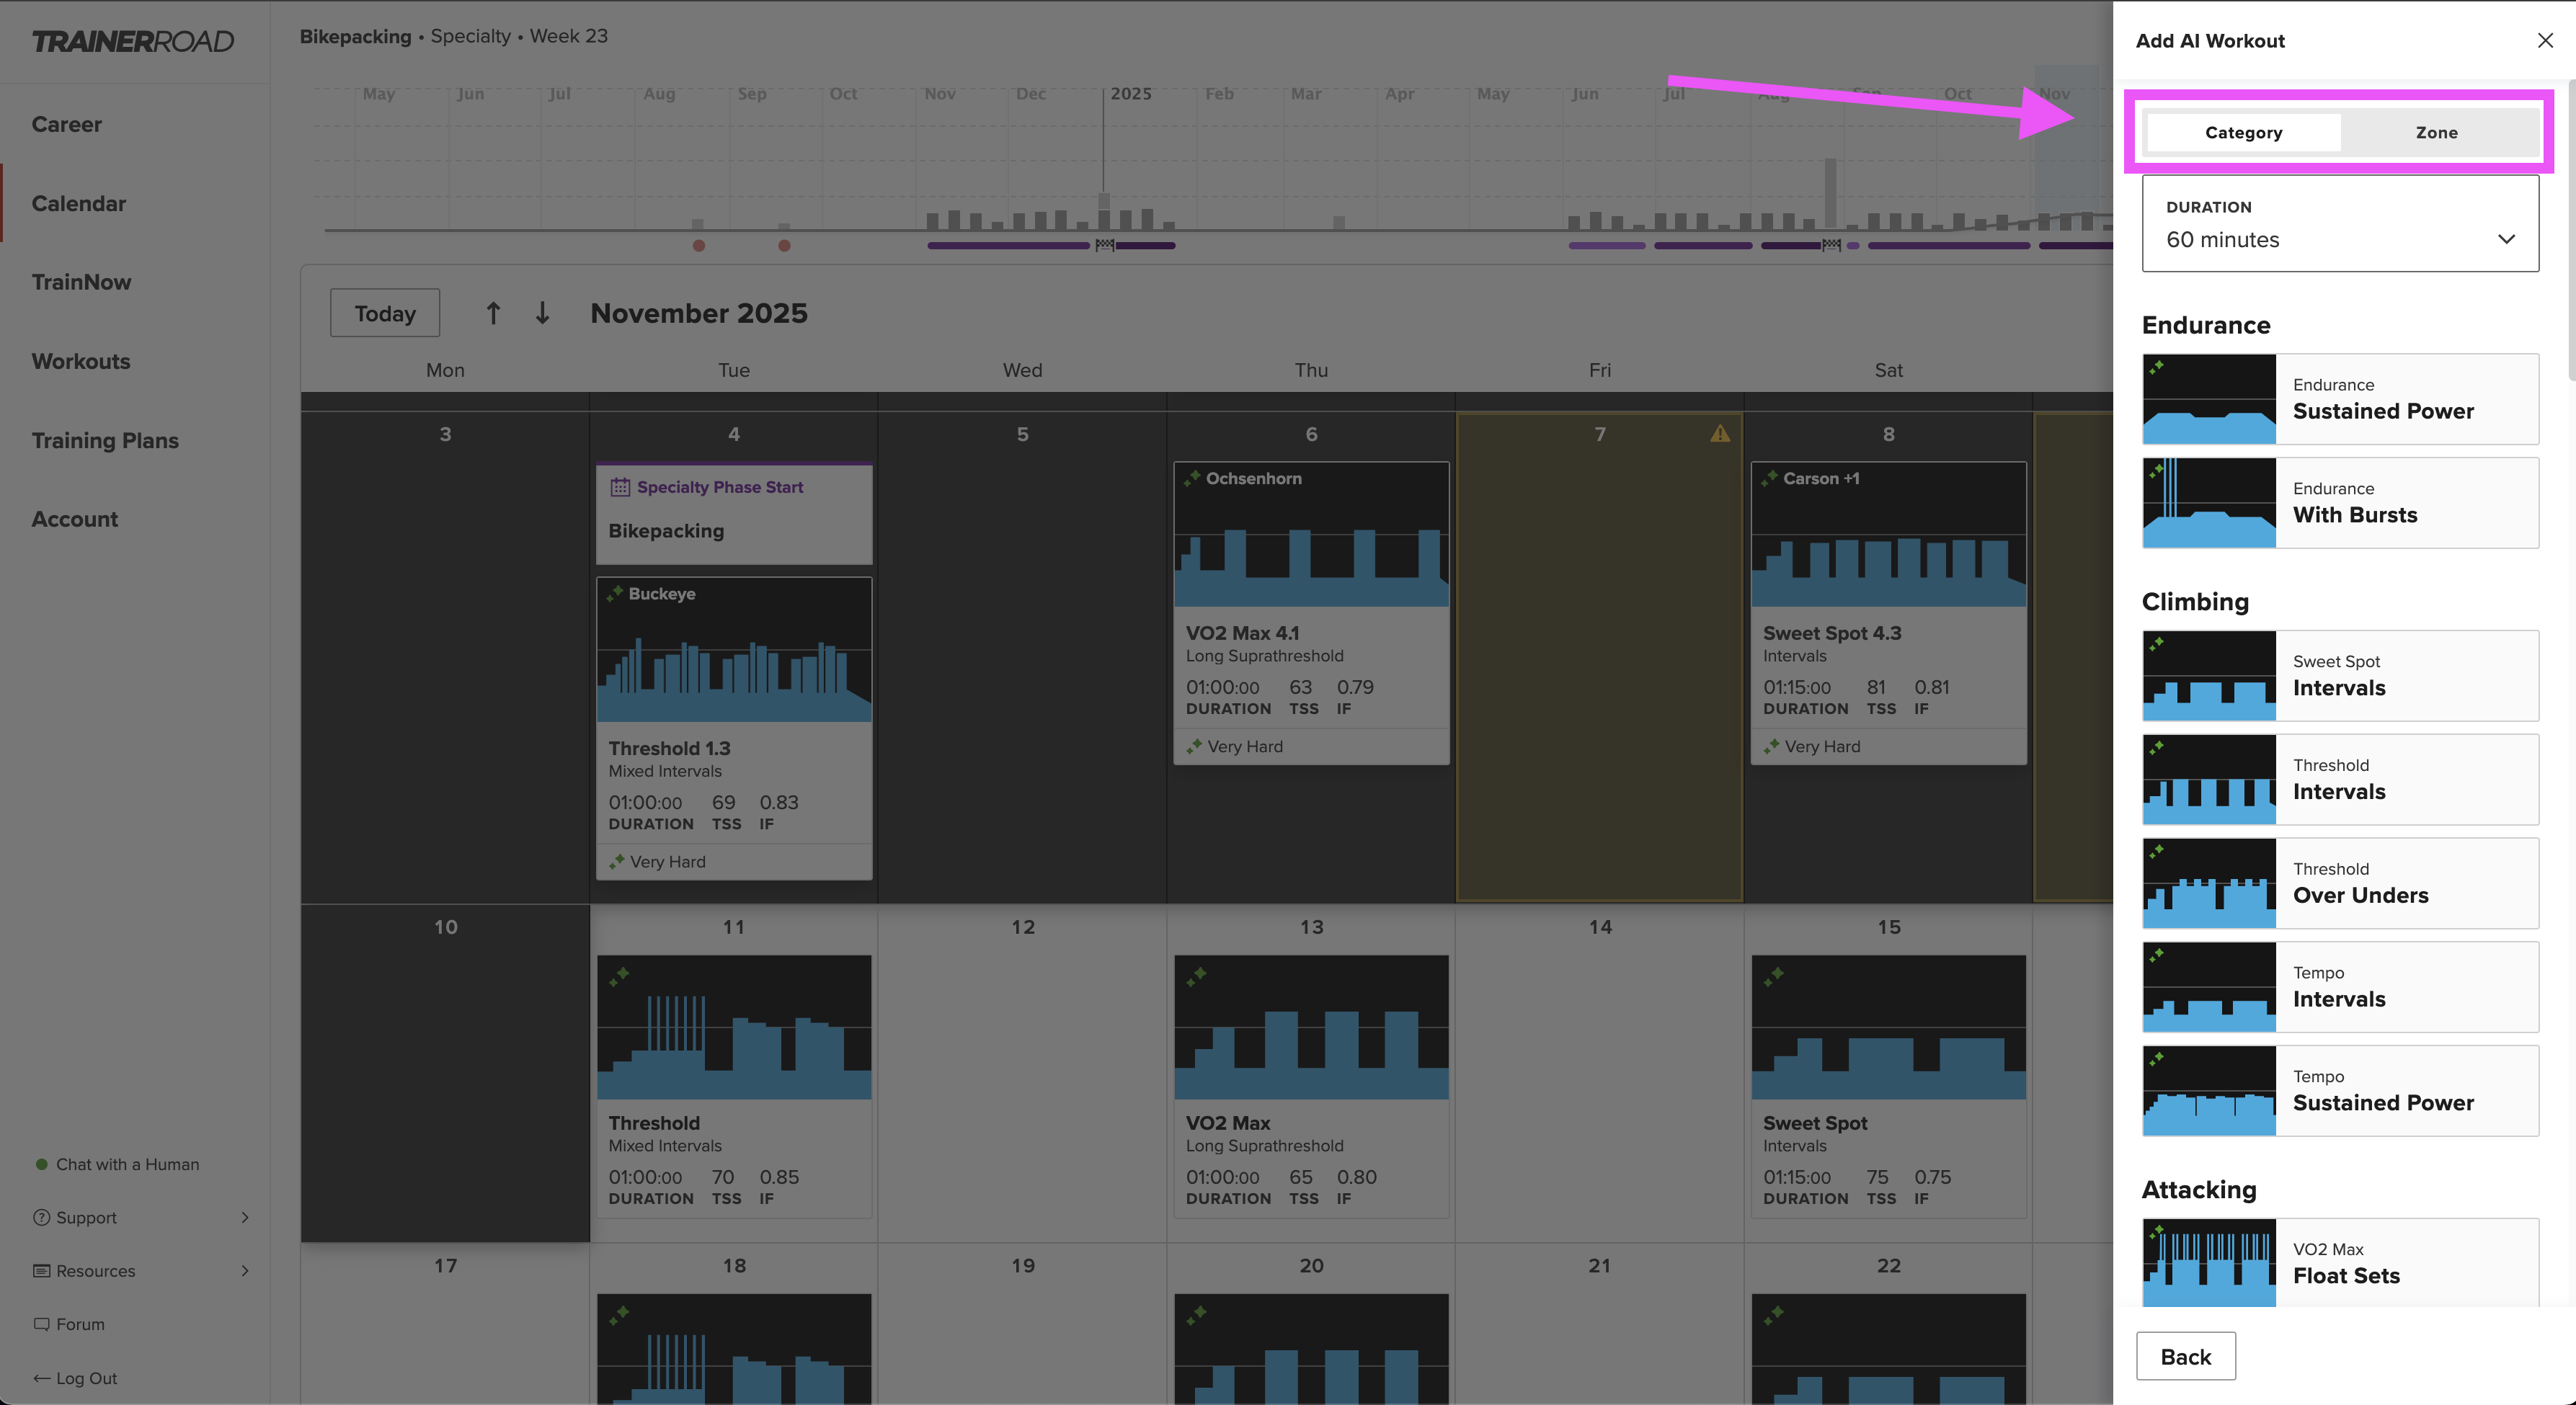The width and height of the screenshot is (2576, 1405).
Task: Switch to the Category tab
Action: 2243,132
